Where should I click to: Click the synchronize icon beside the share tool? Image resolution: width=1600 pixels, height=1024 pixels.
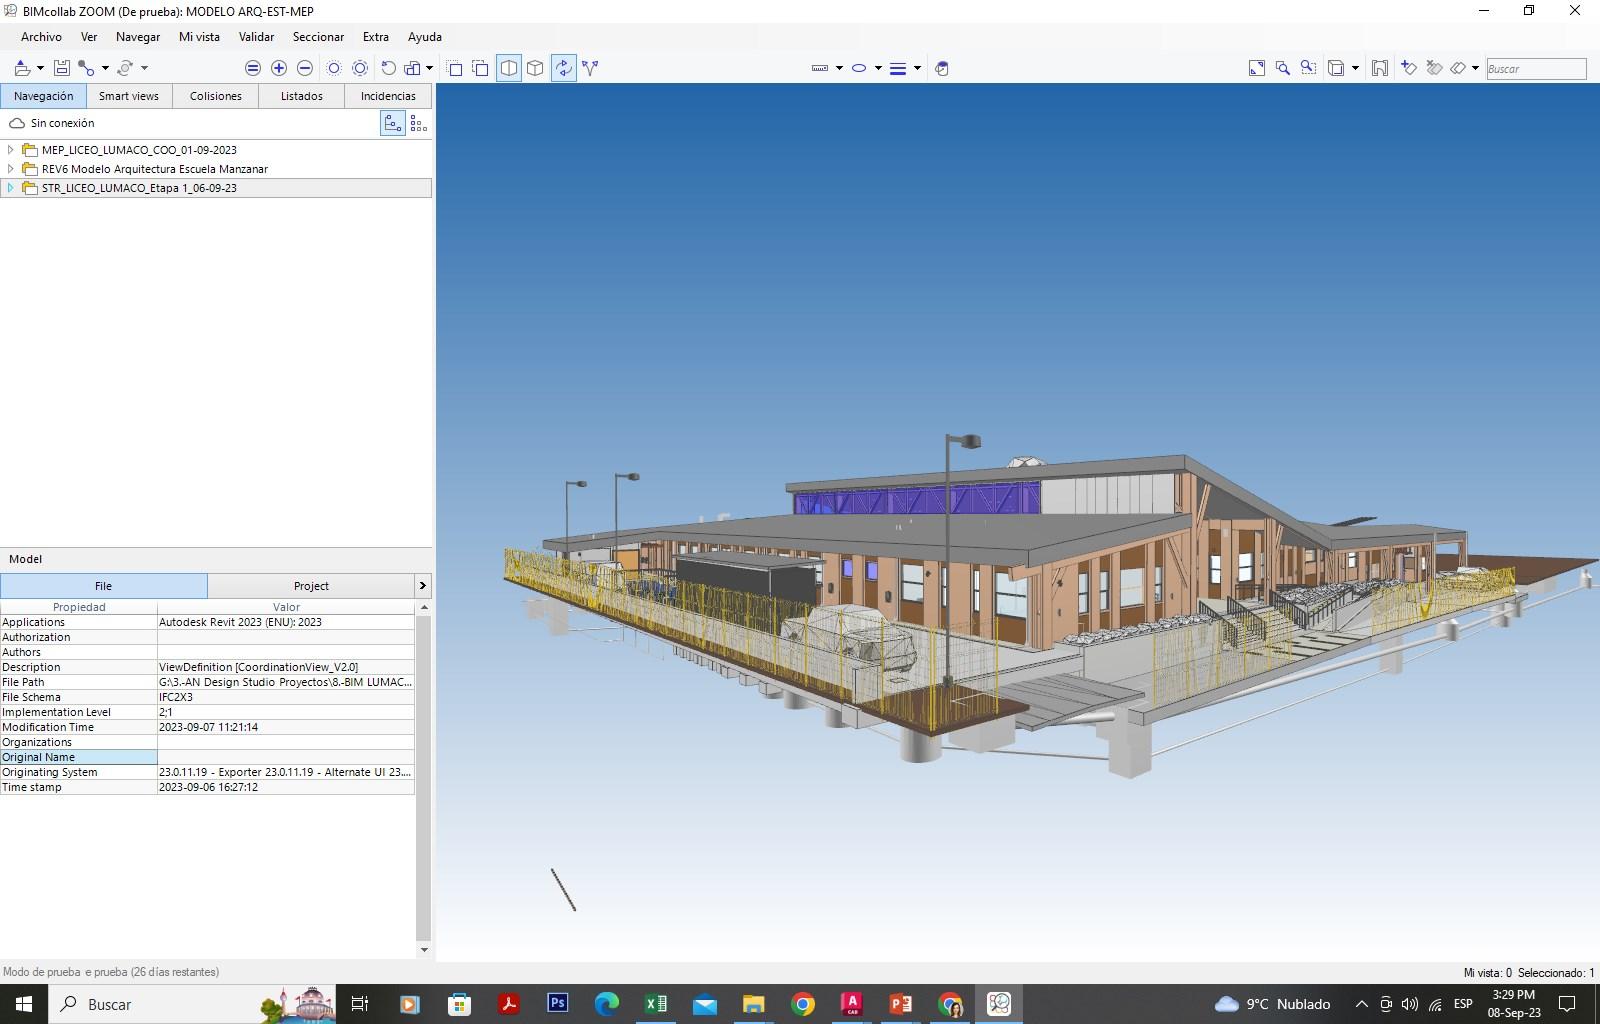coord(125,68)
